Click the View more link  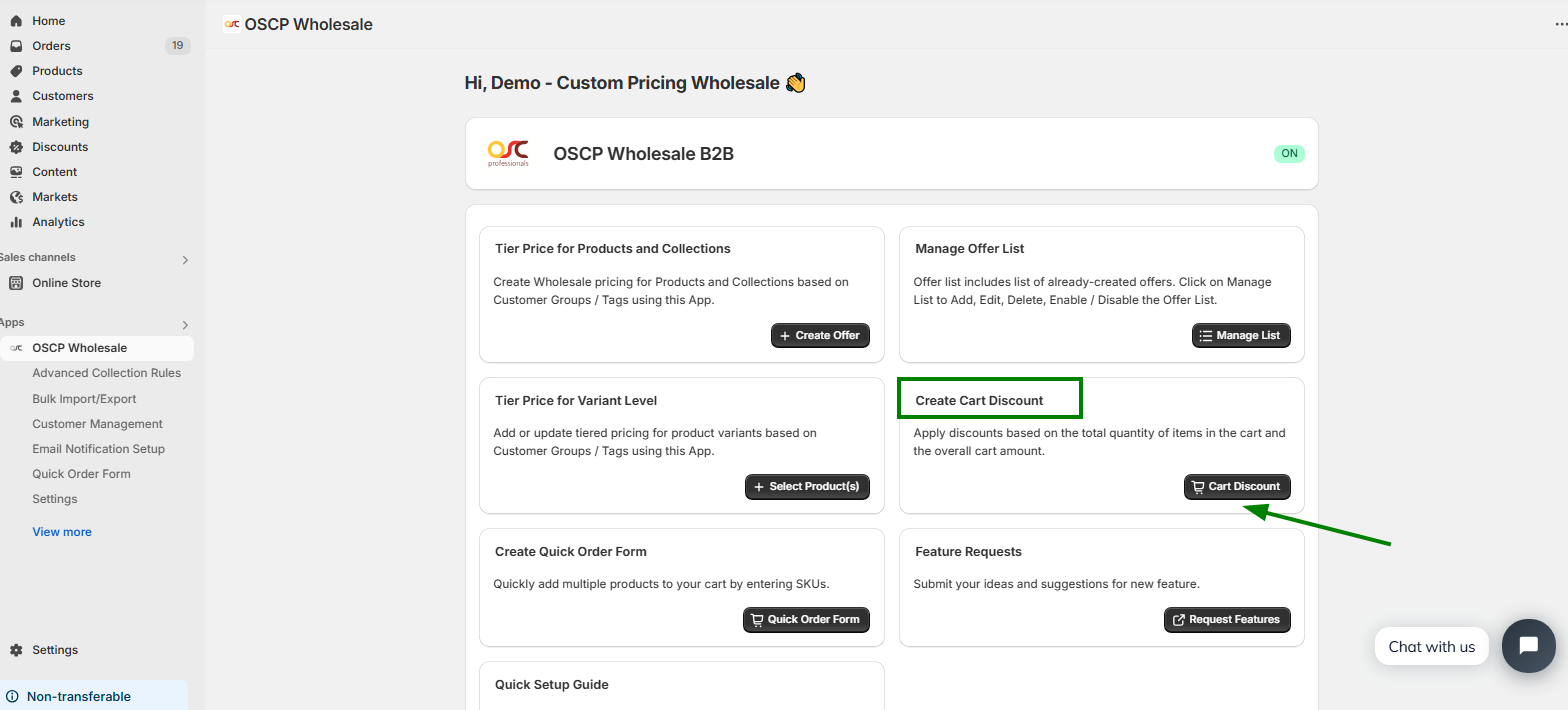pyautogui.click(x=62, y=532)
